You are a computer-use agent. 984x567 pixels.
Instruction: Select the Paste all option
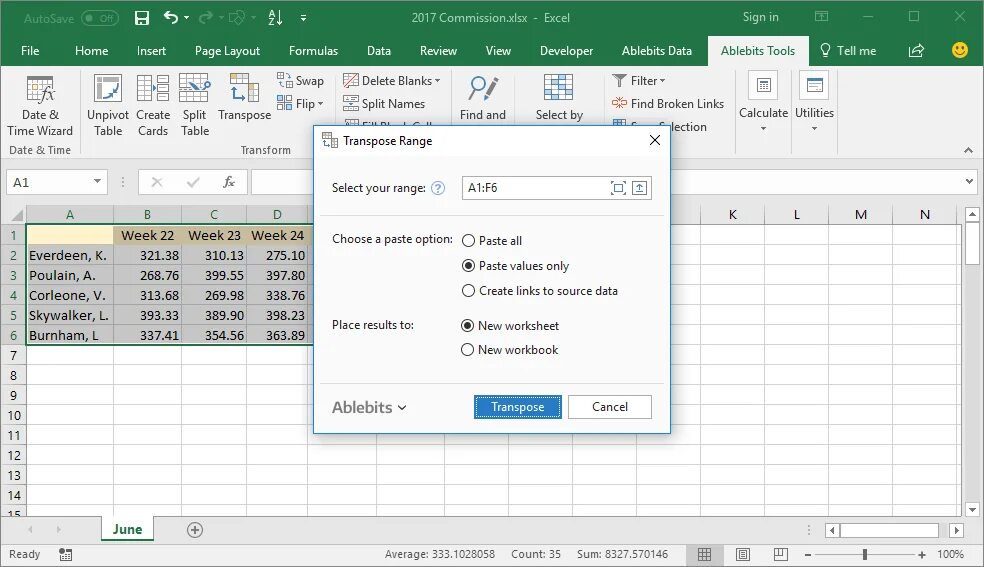492,241
